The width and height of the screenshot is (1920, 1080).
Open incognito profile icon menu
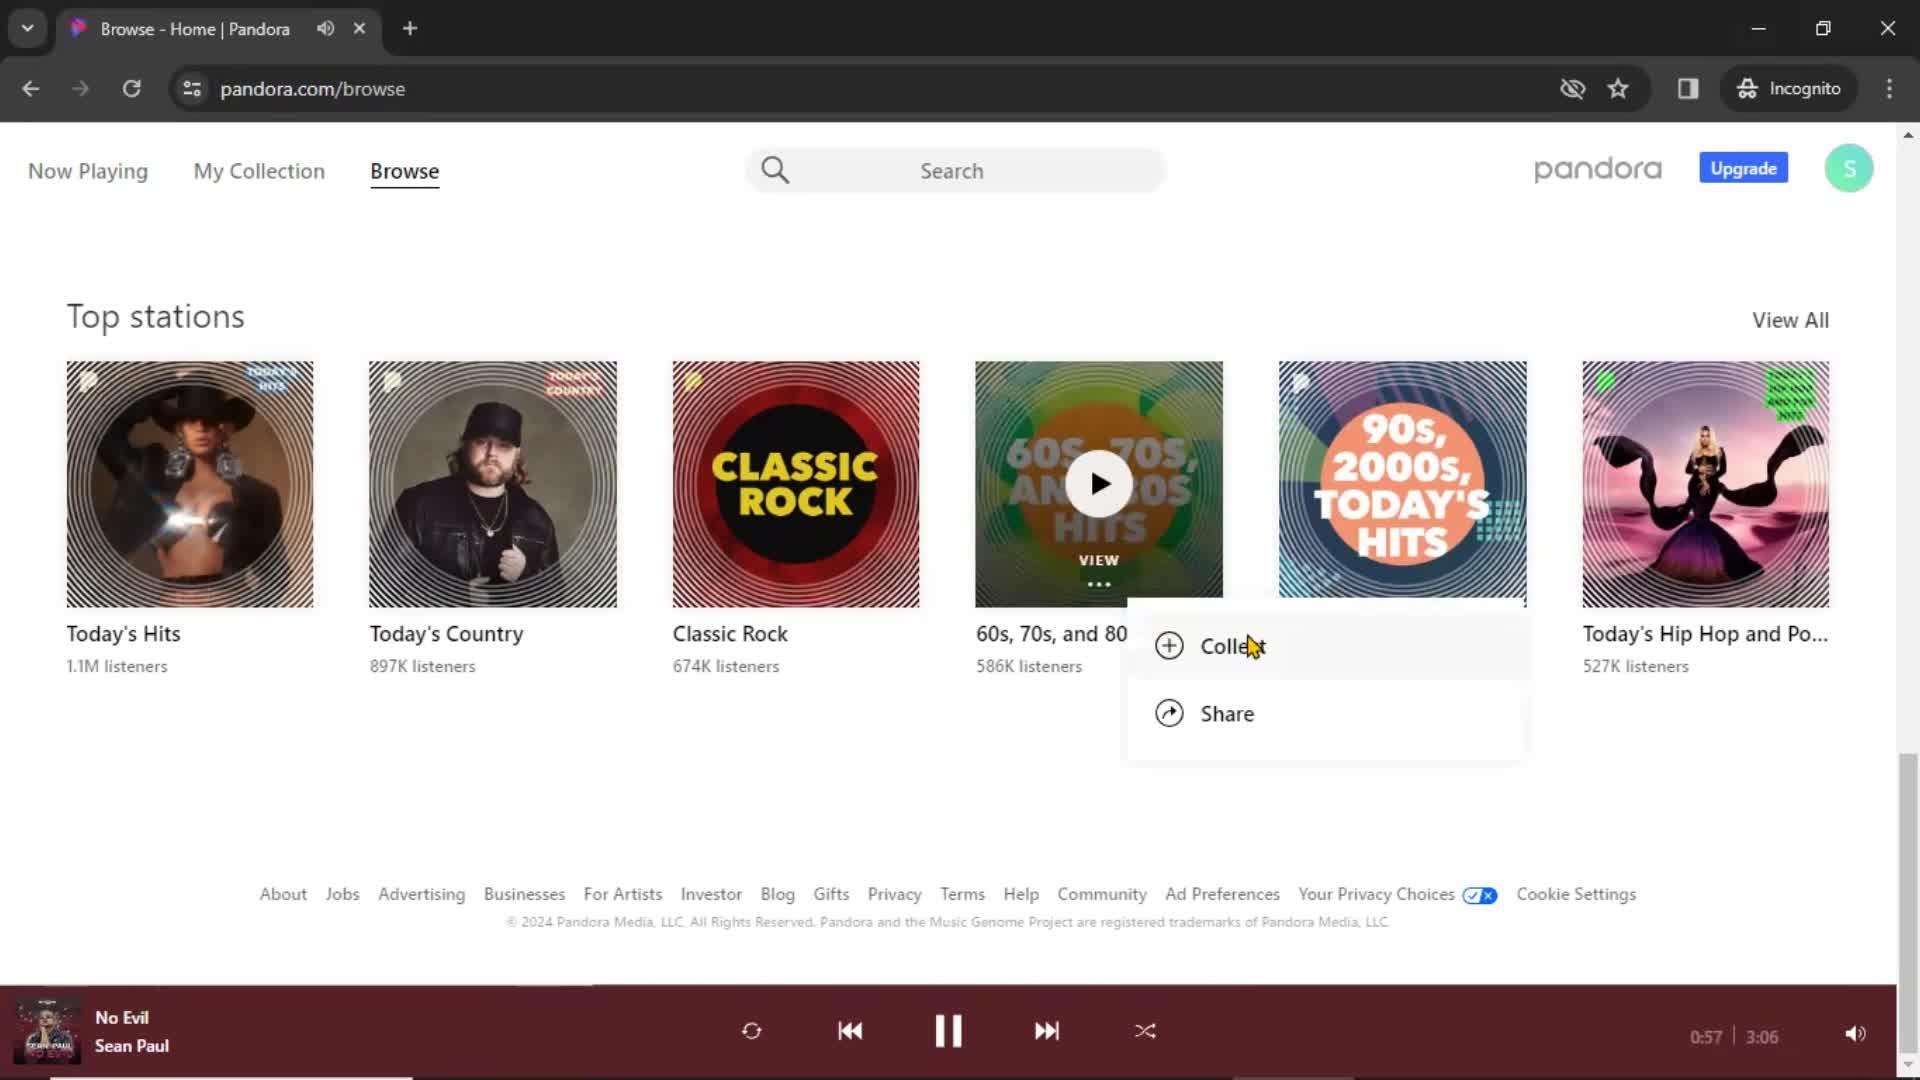1789,88
